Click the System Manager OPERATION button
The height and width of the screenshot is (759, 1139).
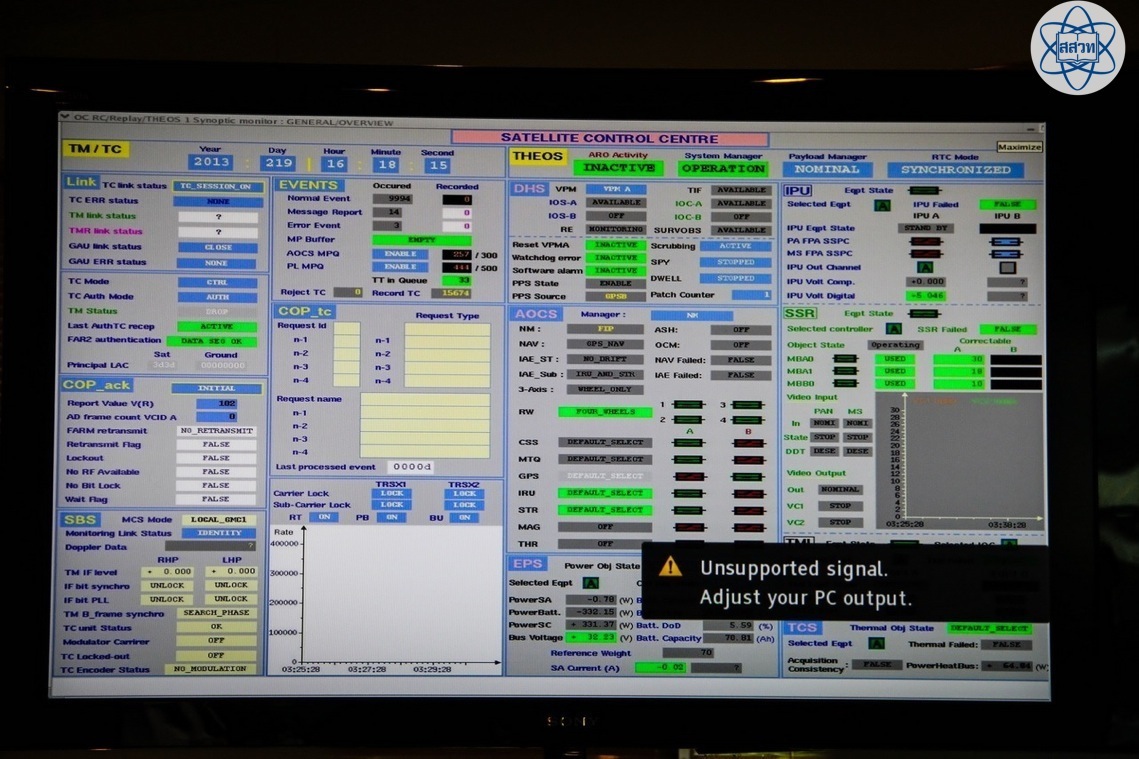point(722,169)
